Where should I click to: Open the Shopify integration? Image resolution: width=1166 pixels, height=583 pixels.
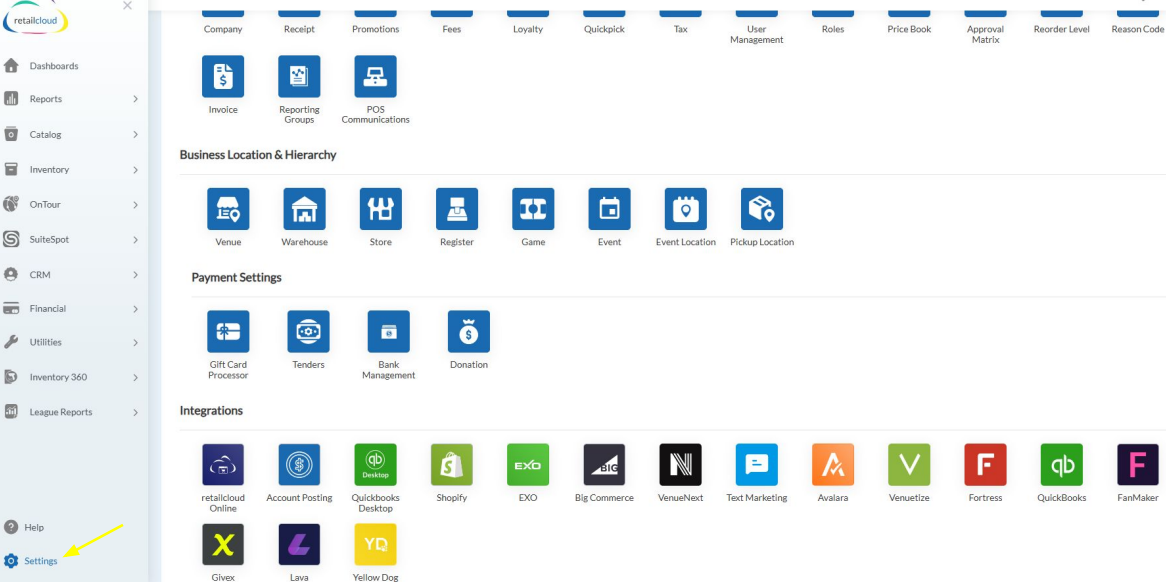coord(451,465)
